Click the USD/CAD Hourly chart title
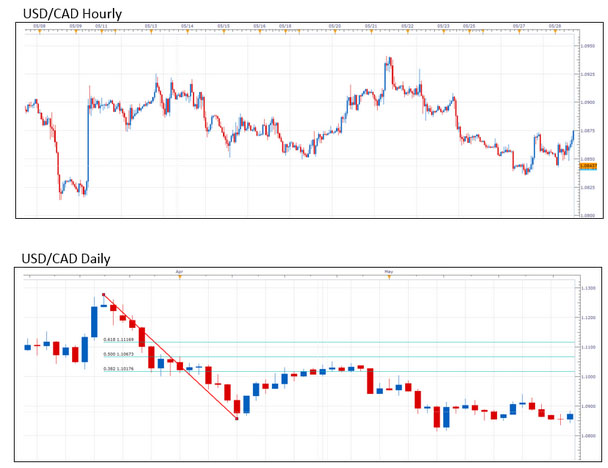This screenshot has width=608, height=468. [x=73, y=14]
